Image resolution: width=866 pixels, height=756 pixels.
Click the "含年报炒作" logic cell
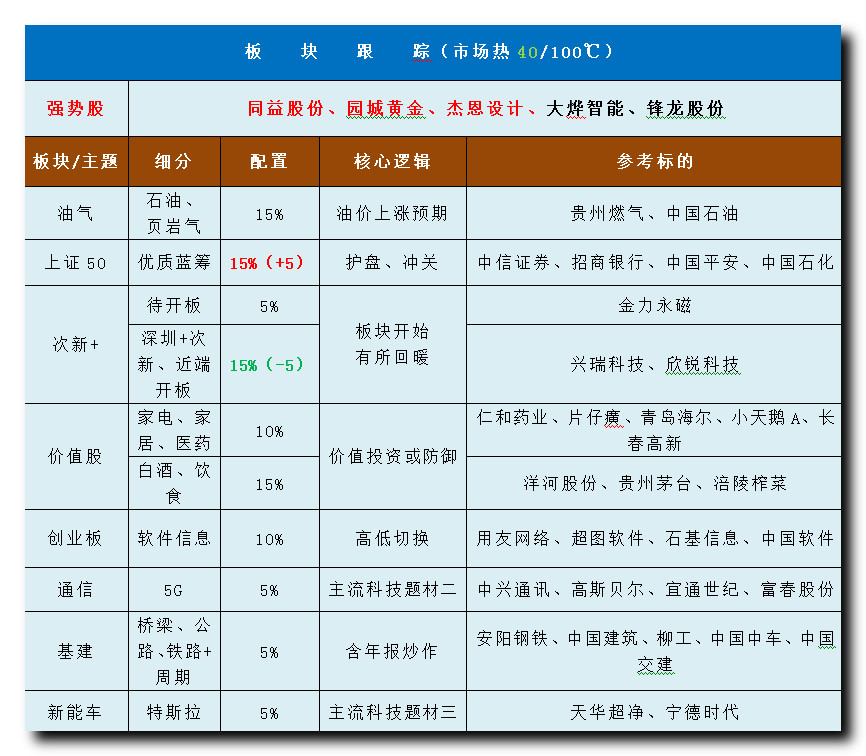393,651
